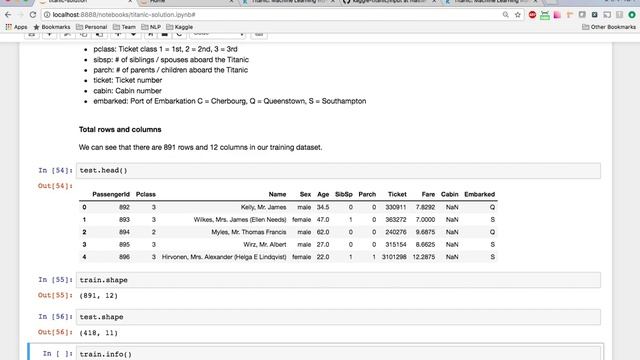Open the Personal bookmarks folder

(91, 27)
